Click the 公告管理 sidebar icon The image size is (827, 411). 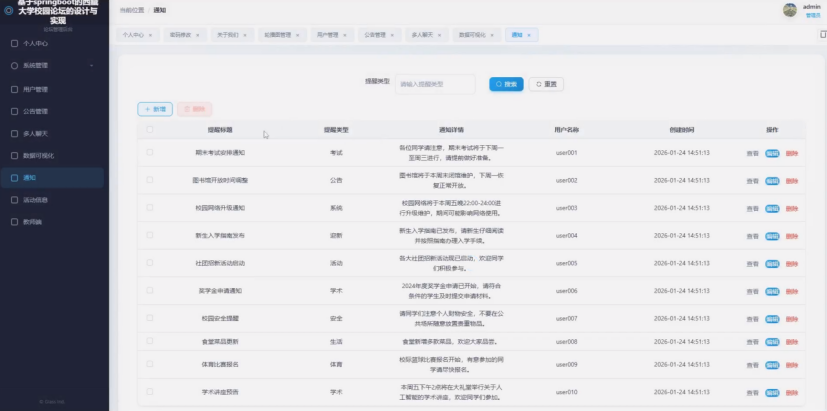coord(15,112)
